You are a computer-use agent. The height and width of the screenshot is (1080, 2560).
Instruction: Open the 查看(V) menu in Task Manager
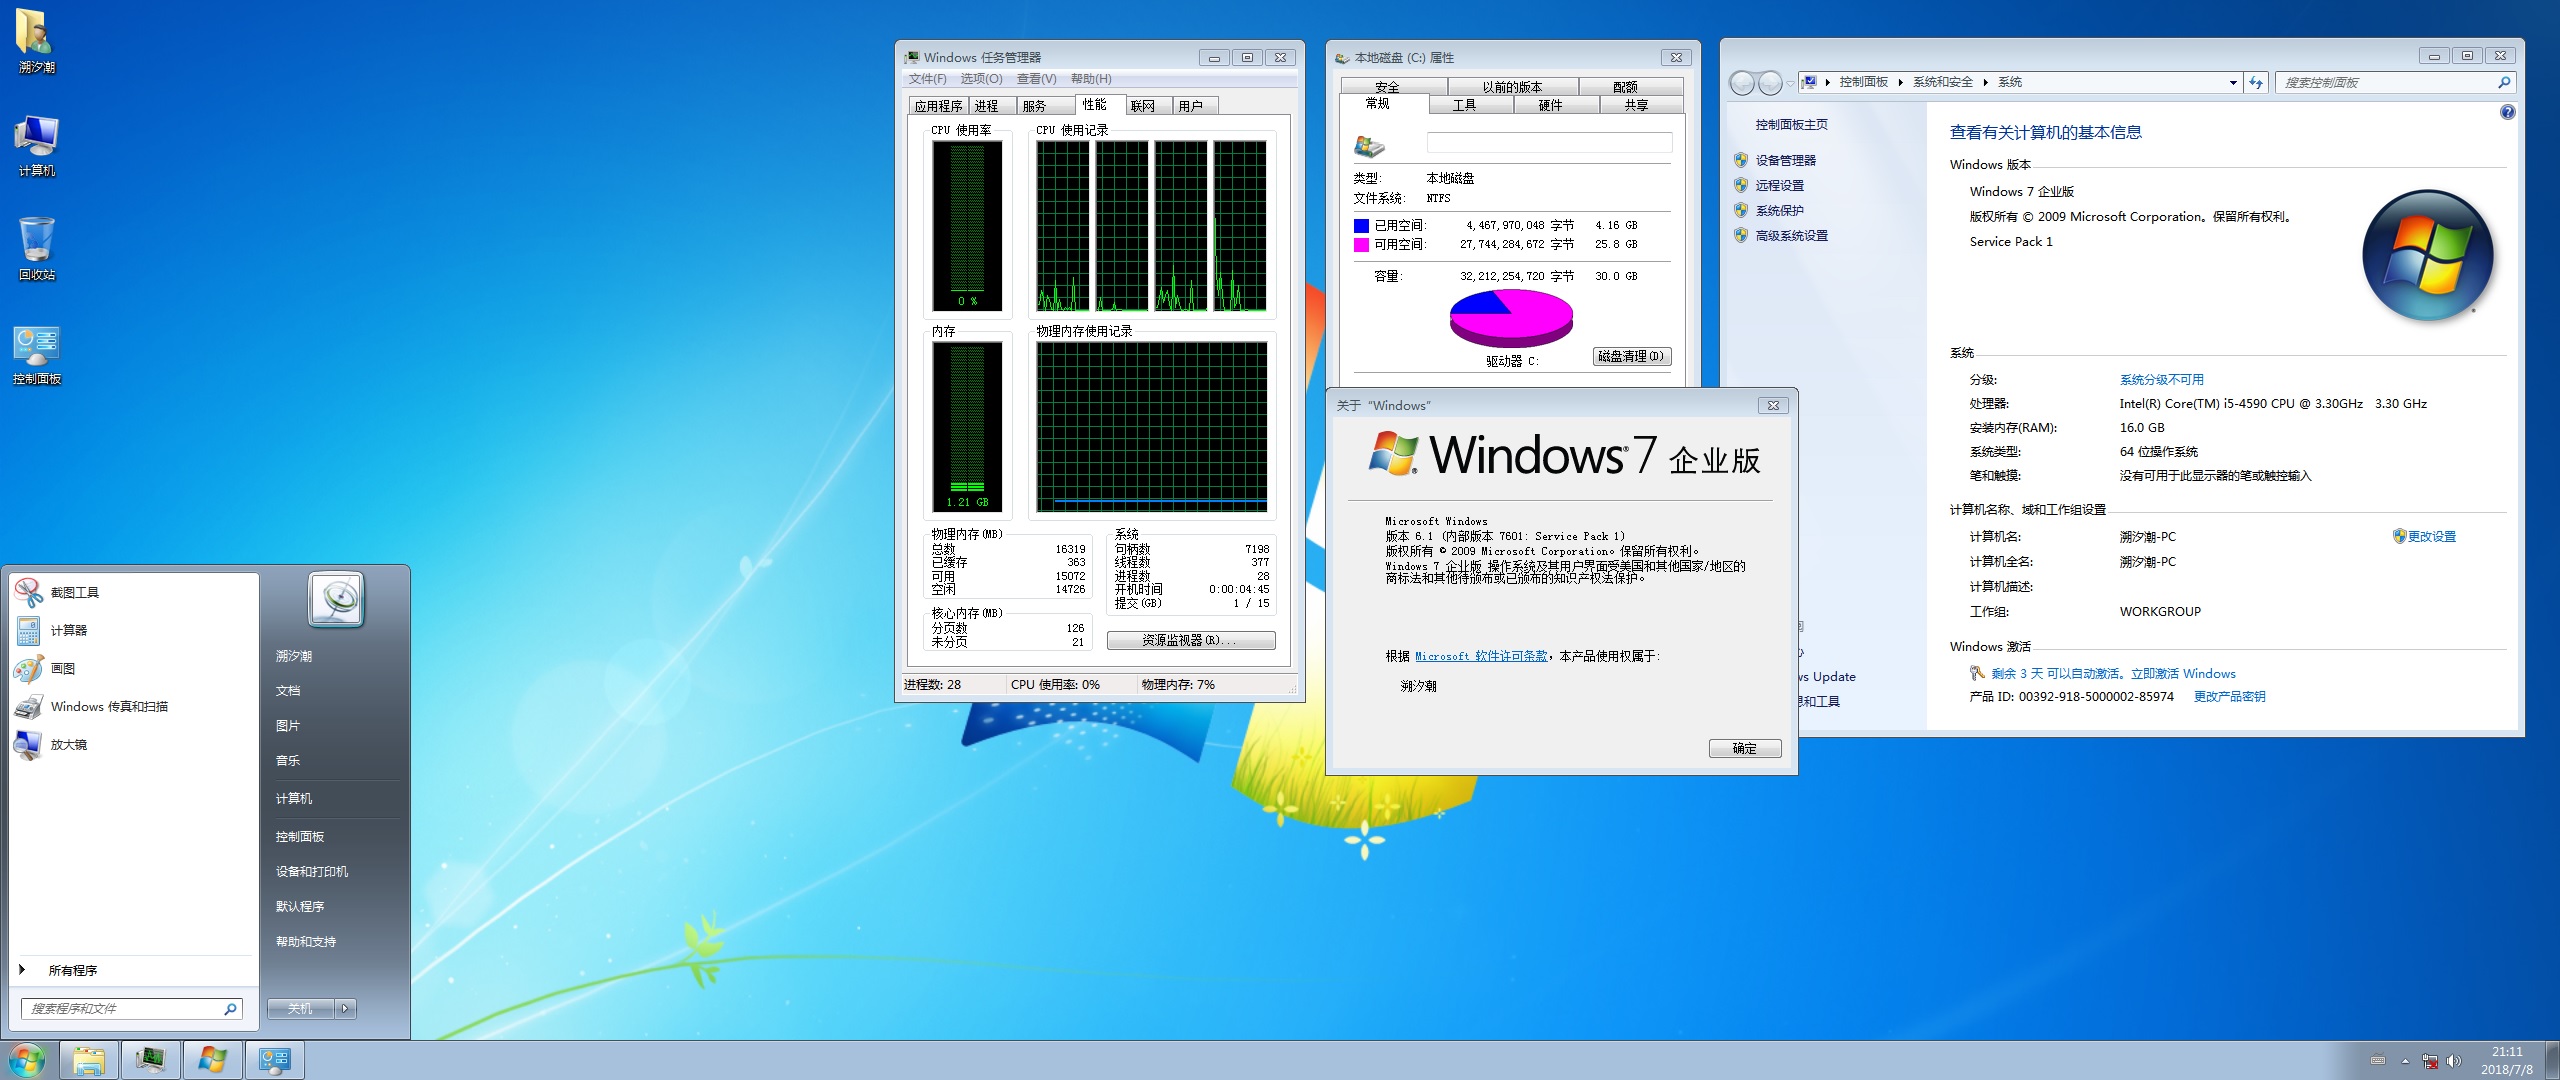[1036, 79]
